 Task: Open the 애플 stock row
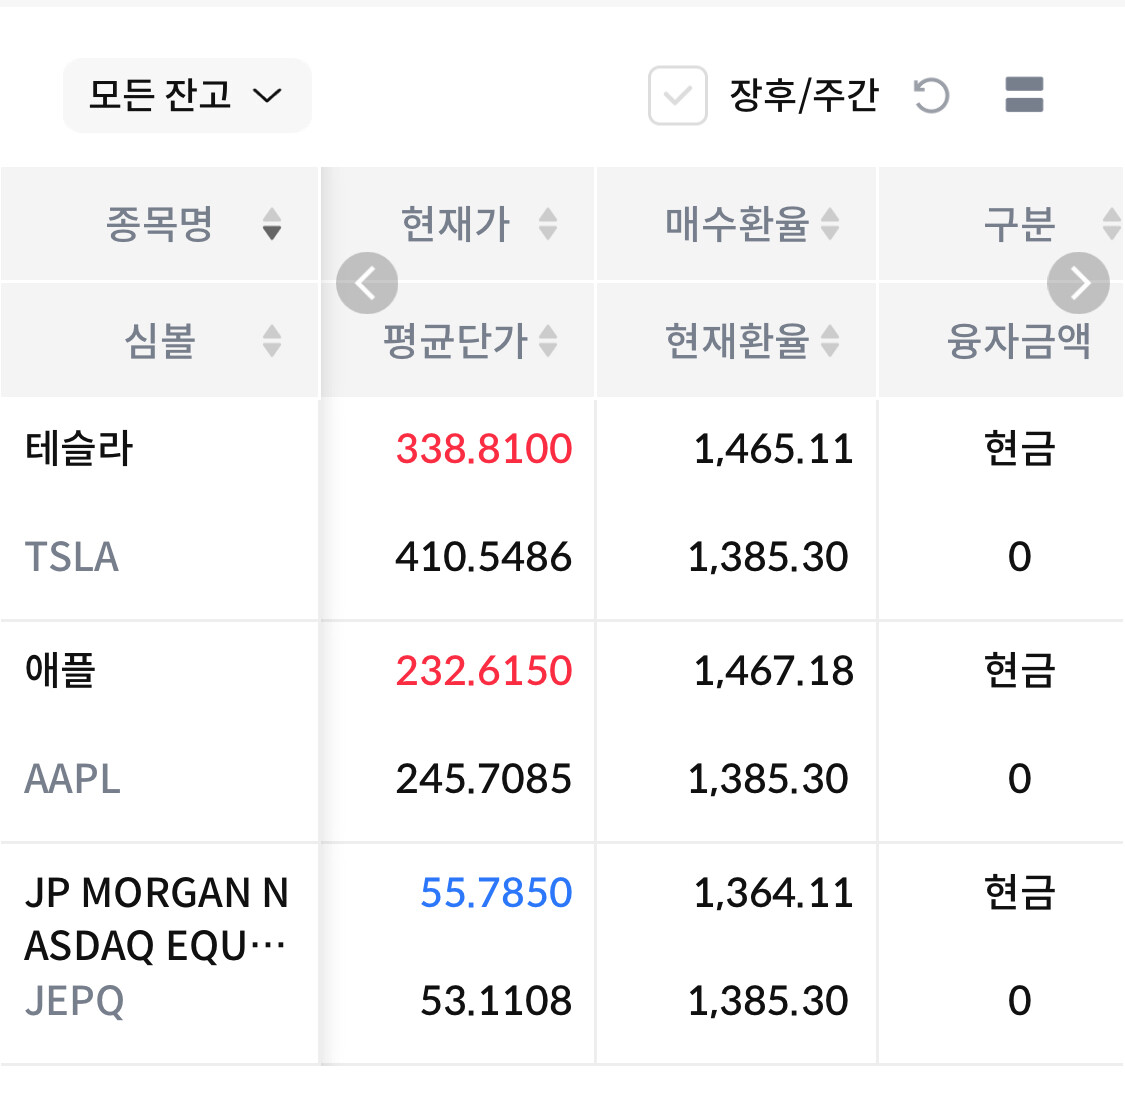(61, 670)
